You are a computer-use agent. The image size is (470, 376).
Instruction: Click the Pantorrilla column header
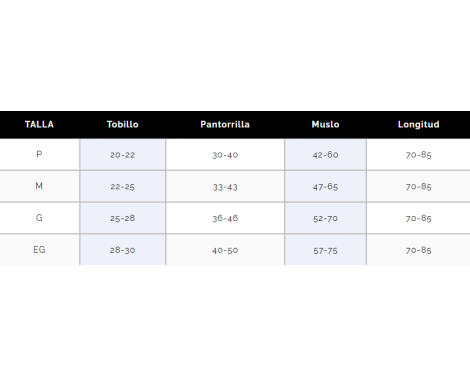coord(225,125)
